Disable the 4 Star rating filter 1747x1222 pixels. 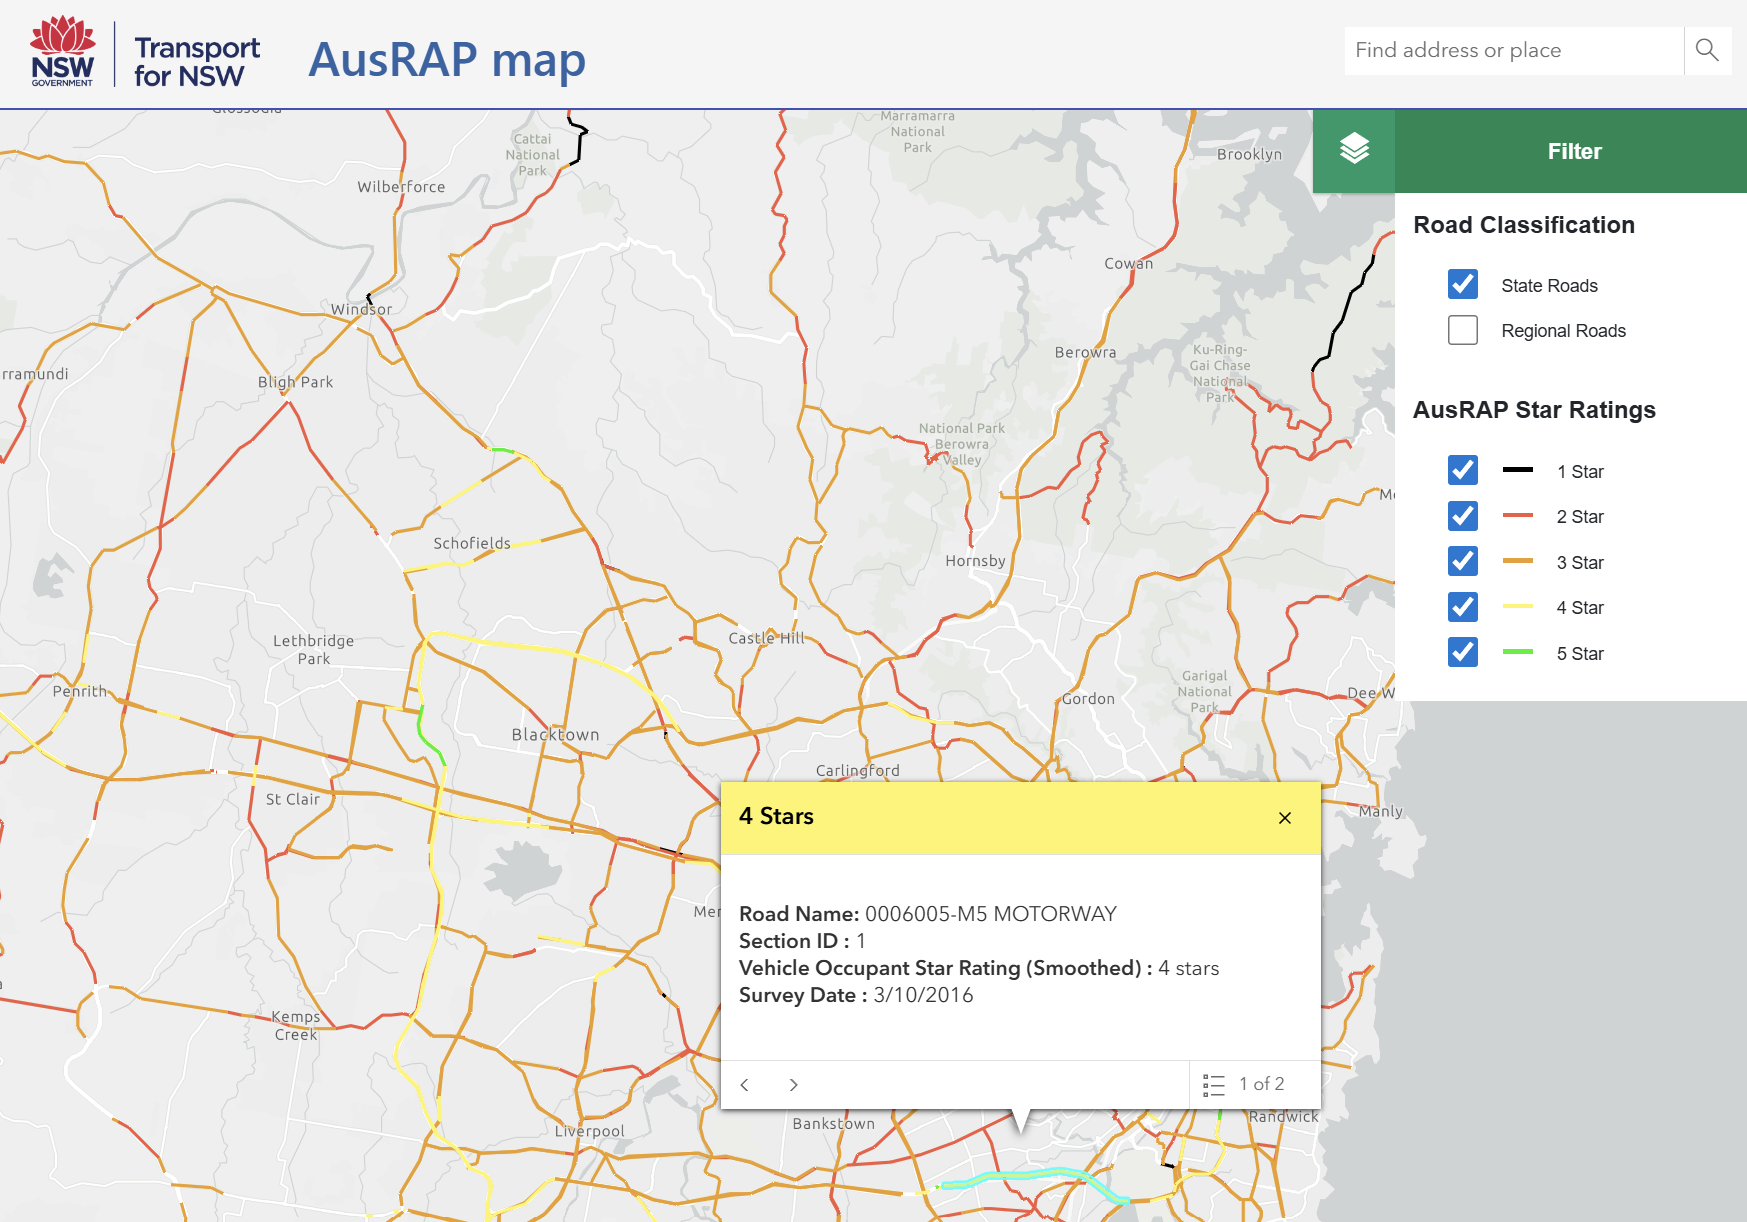point(1462,607)
